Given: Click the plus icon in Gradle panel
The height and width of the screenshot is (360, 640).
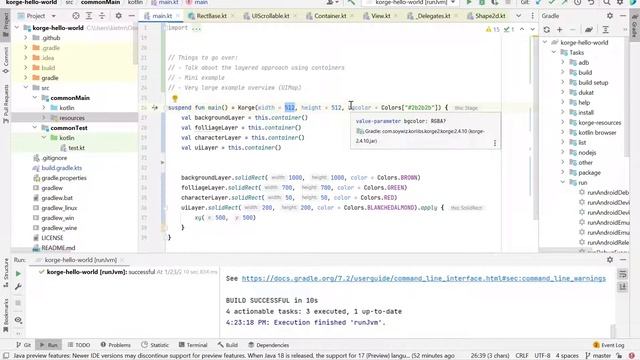Looking at the screenshot, I should (560, 29).
